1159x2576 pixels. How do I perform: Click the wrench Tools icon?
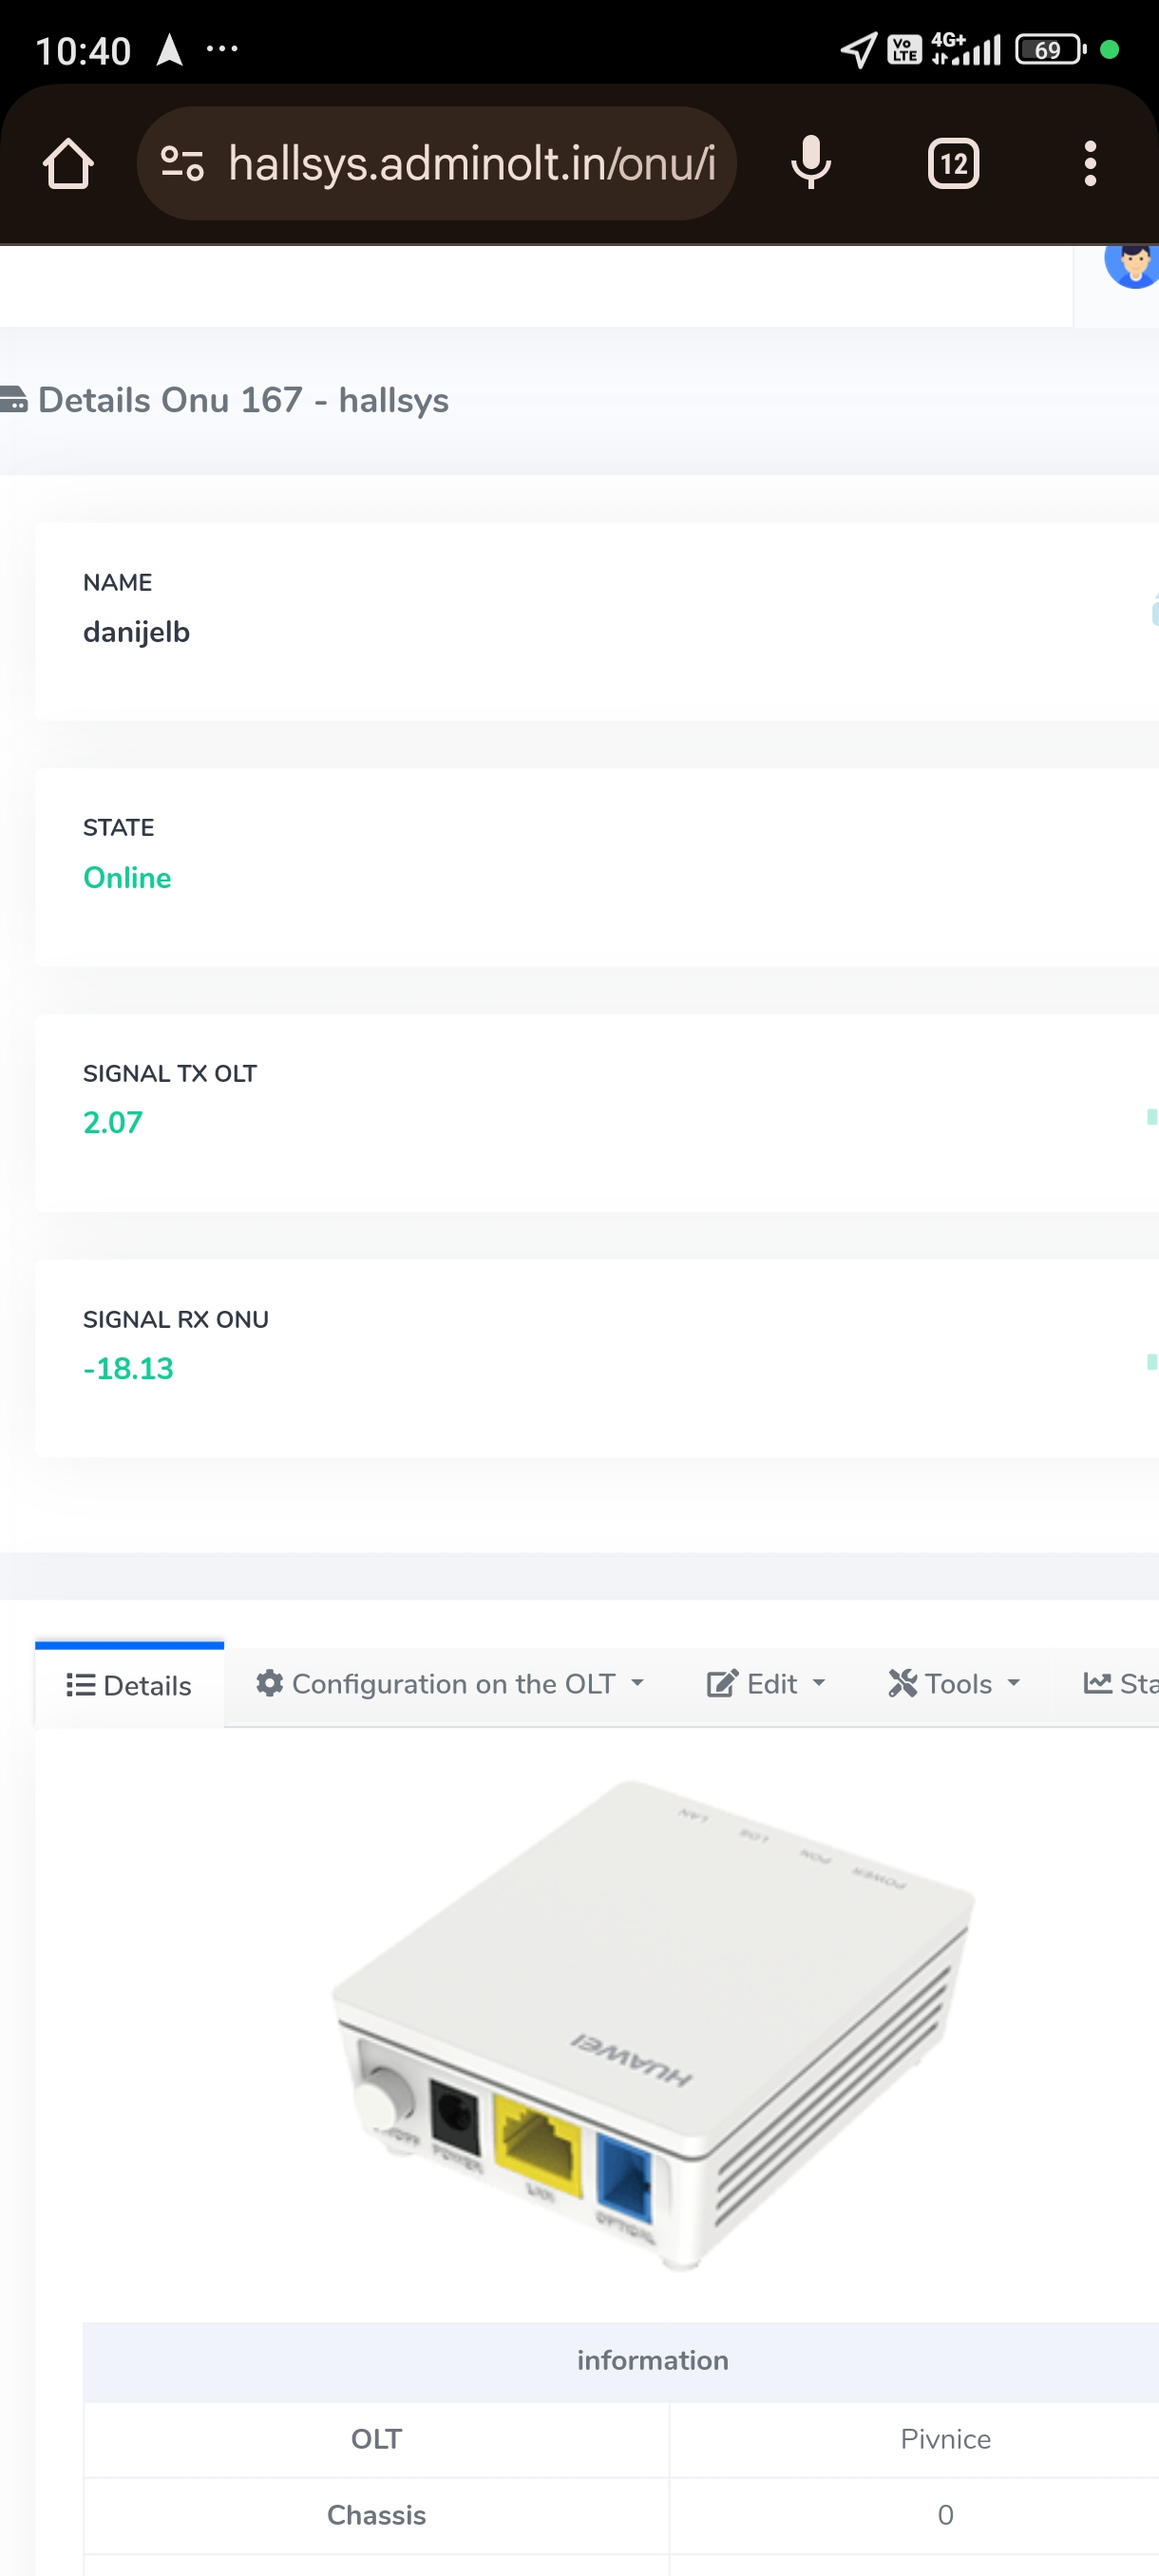(x=902, y=1683)
